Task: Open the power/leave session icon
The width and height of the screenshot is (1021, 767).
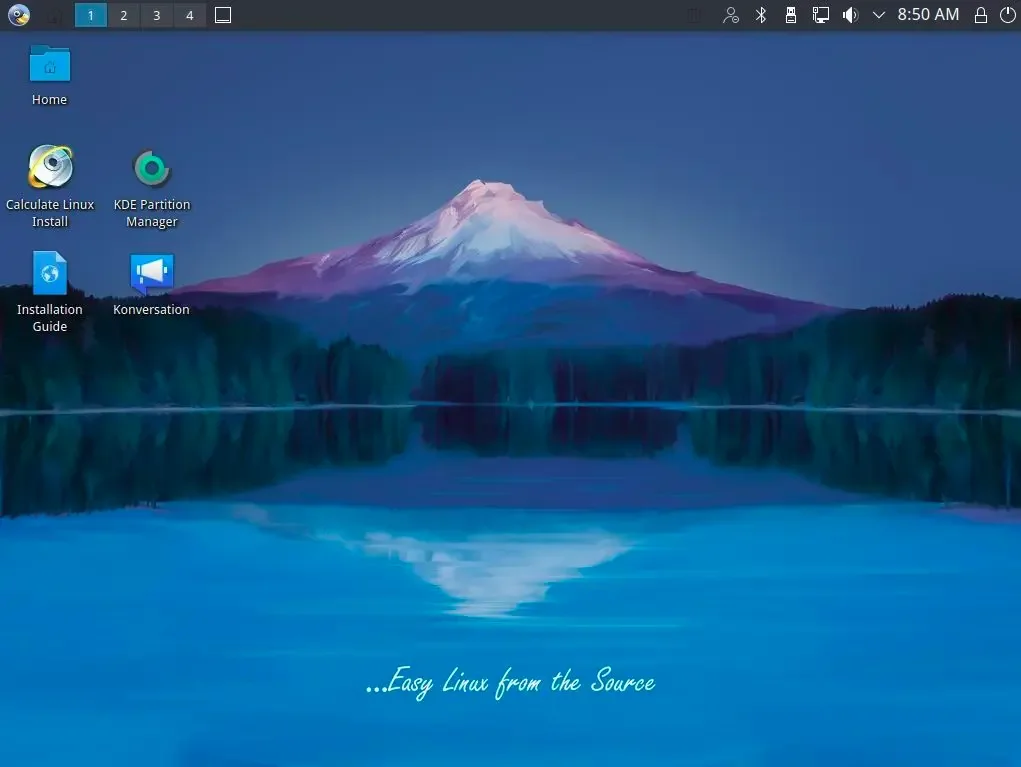Action: [1007, 15]
